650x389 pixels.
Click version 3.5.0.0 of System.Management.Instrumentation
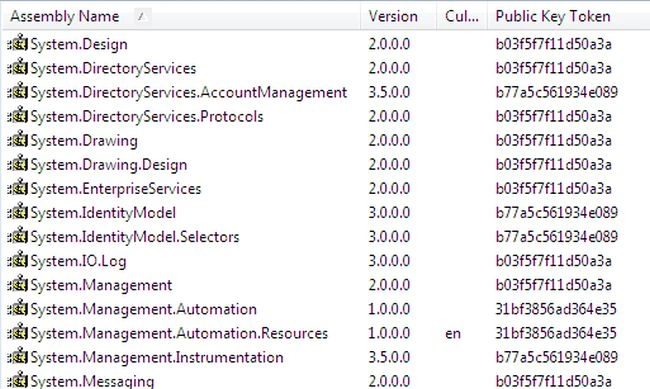pos(389,357)
